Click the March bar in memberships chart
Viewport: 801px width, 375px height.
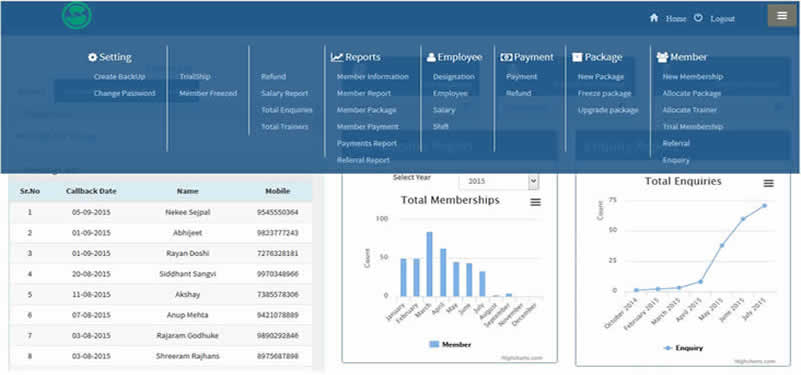click(x=430, y=264)
